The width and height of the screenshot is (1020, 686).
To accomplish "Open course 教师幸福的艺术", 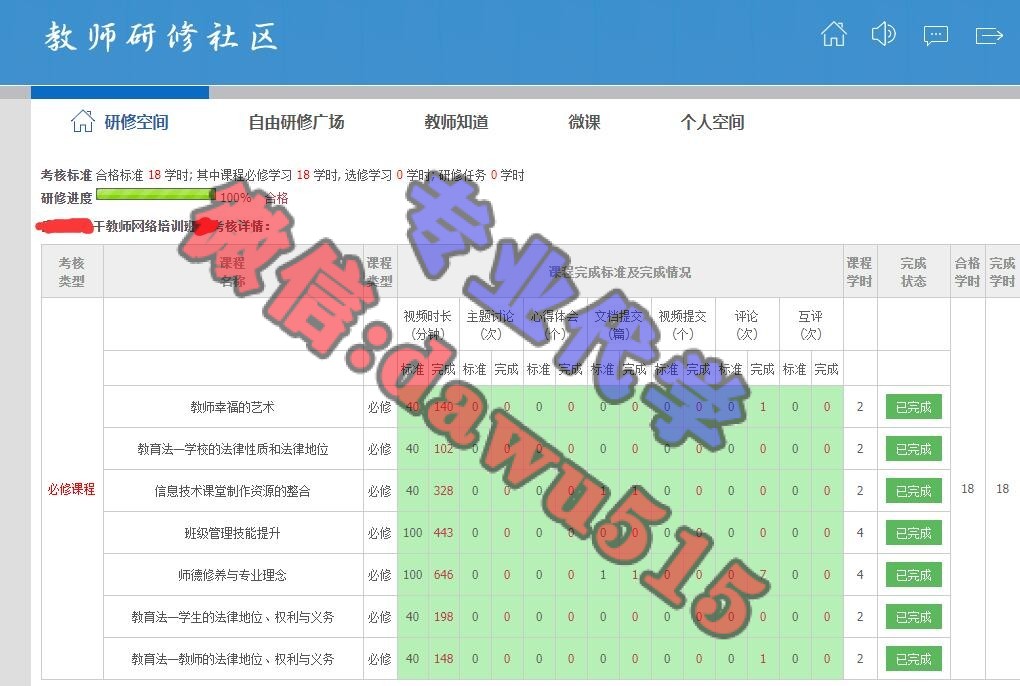I will tap(232, 407).
